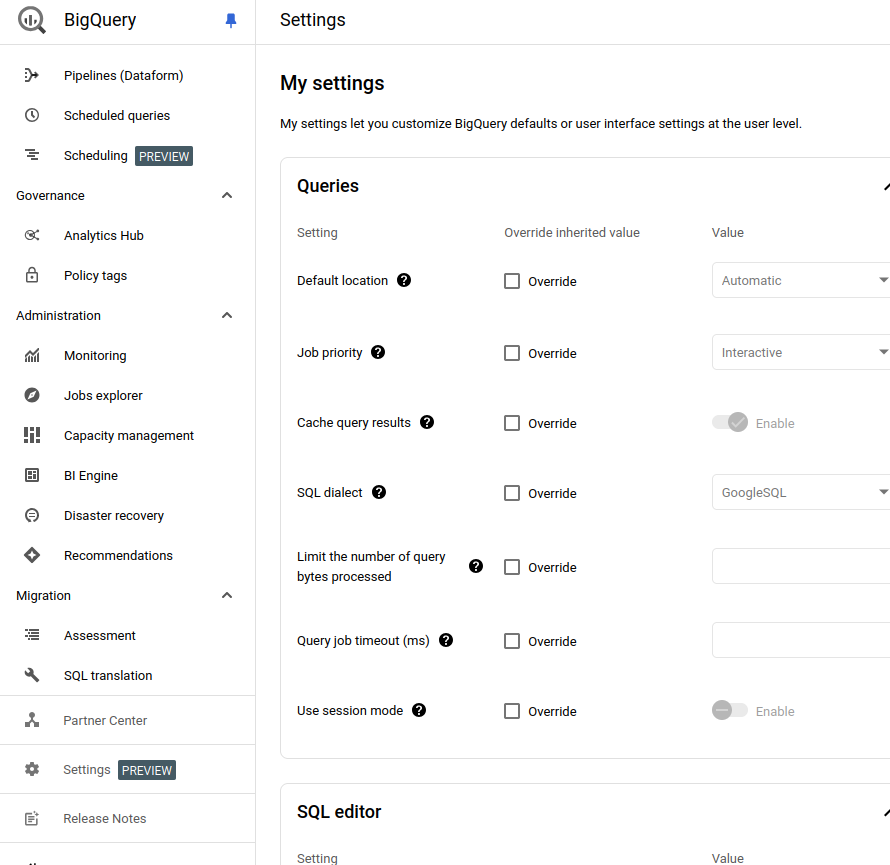Click the Query job timeout input field

click(x=801, y=640)
